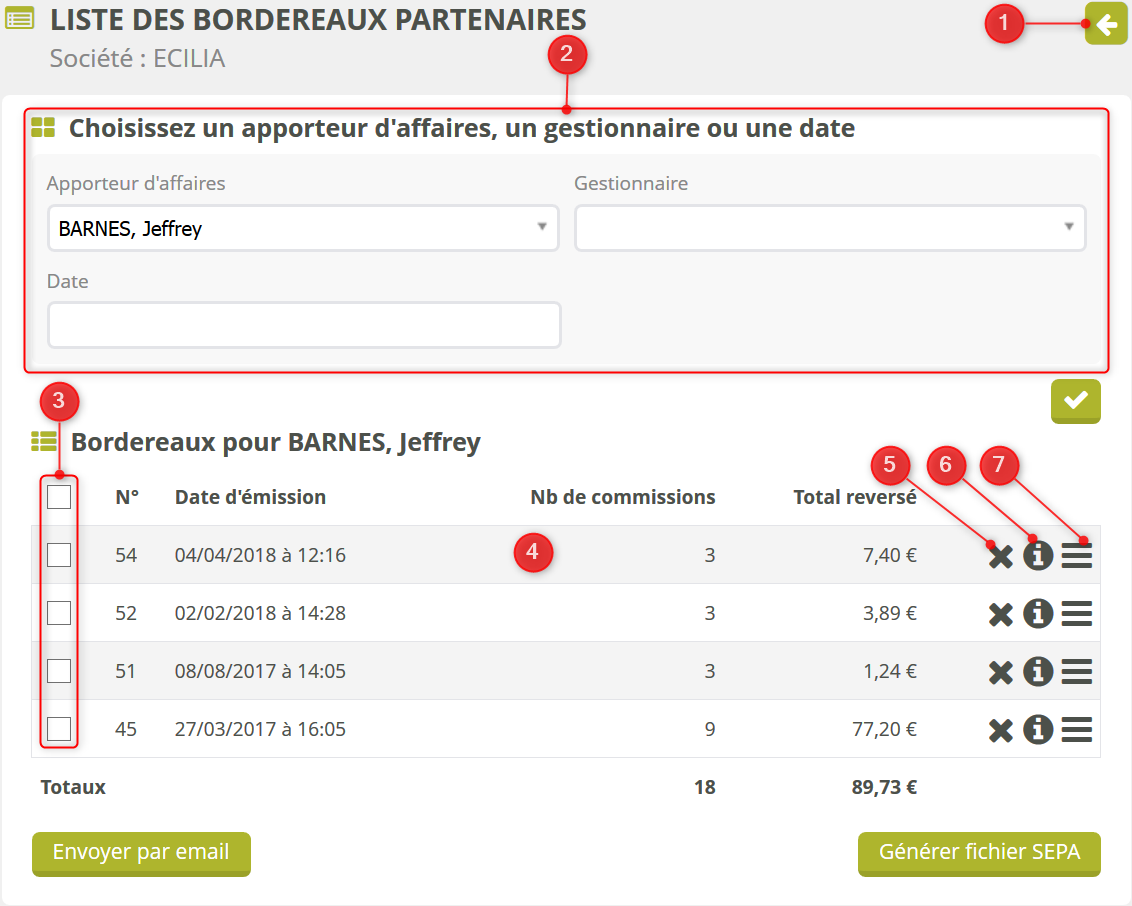Show info for bordereau 54

(x=1038, y=556)
